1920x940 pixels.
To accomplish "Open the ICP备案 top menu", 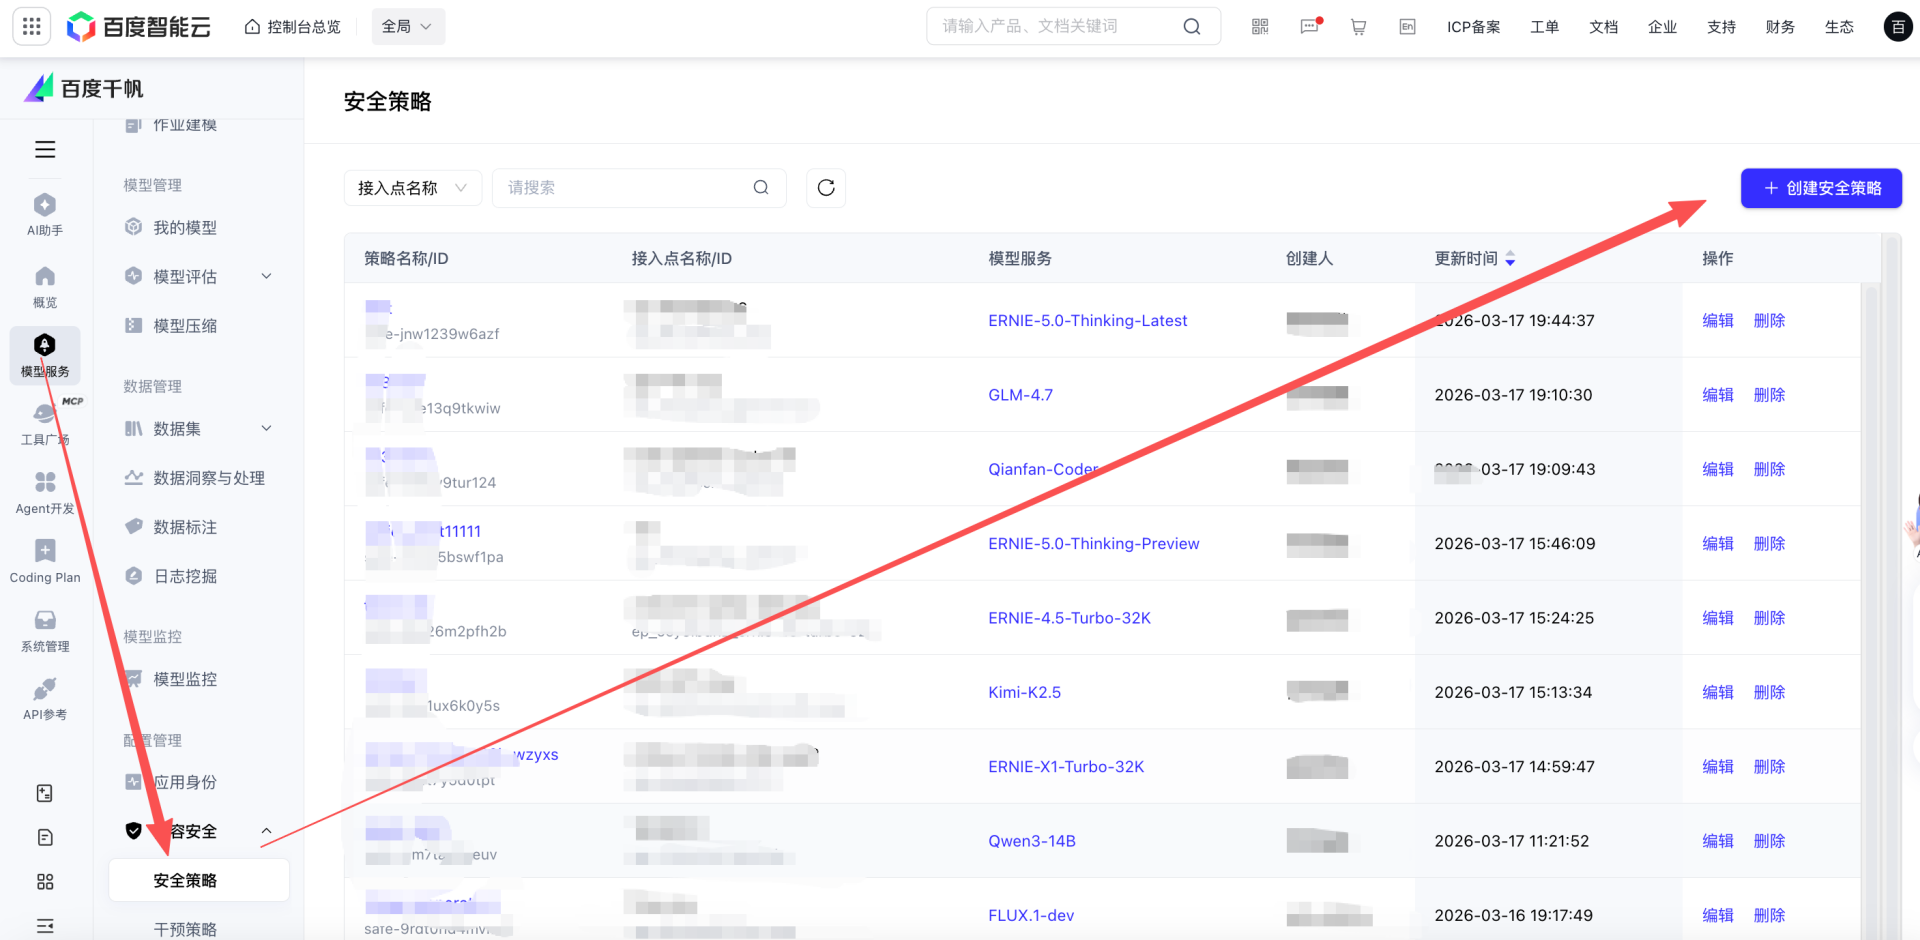I will click(x=1473, y=27).
